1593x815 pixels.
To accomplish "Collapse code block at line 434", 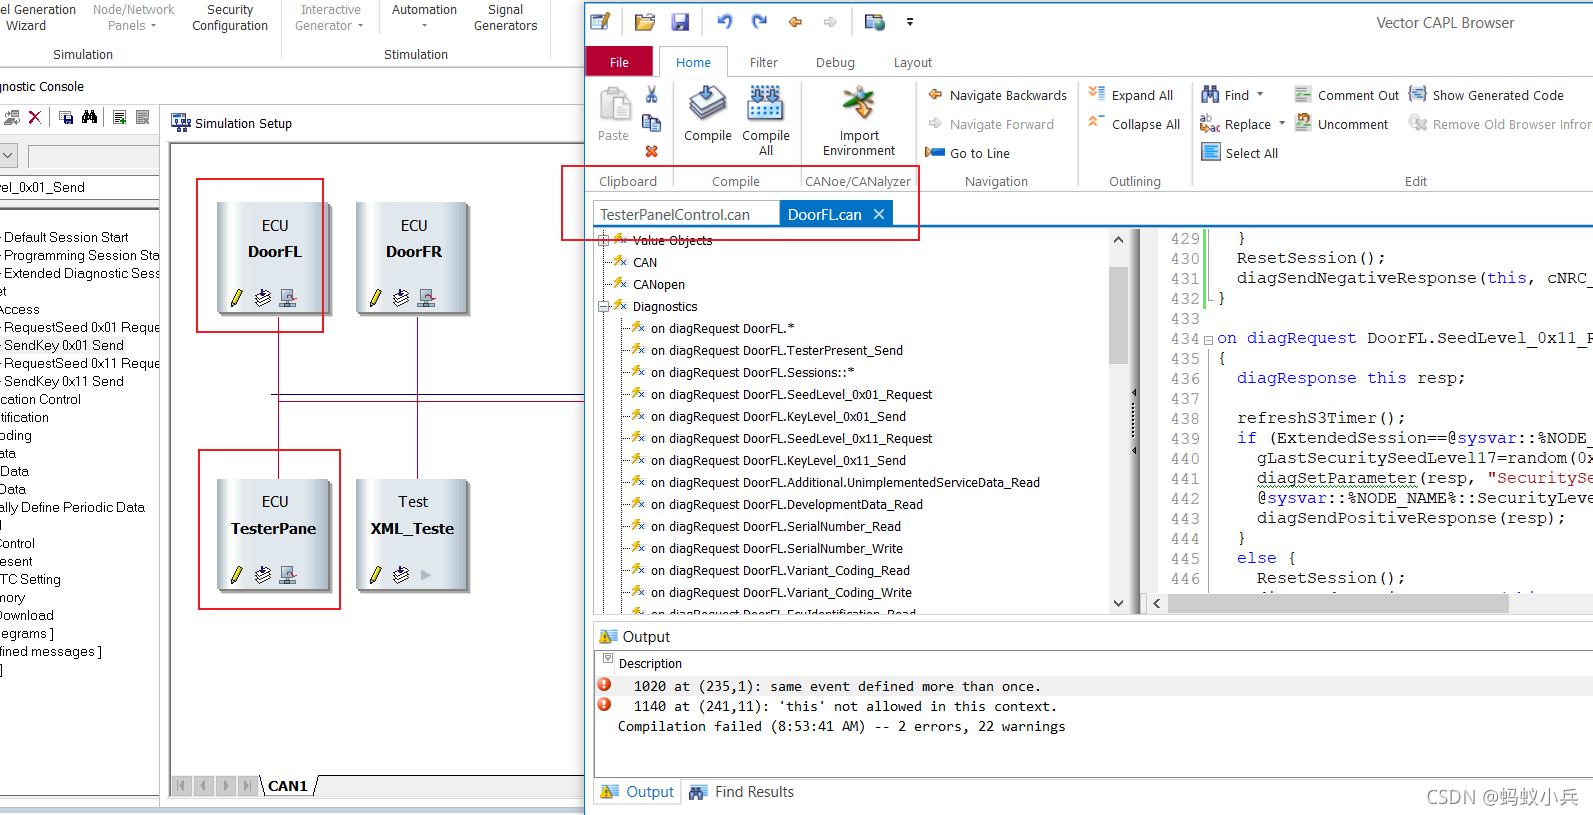I will pos(1208,339).
